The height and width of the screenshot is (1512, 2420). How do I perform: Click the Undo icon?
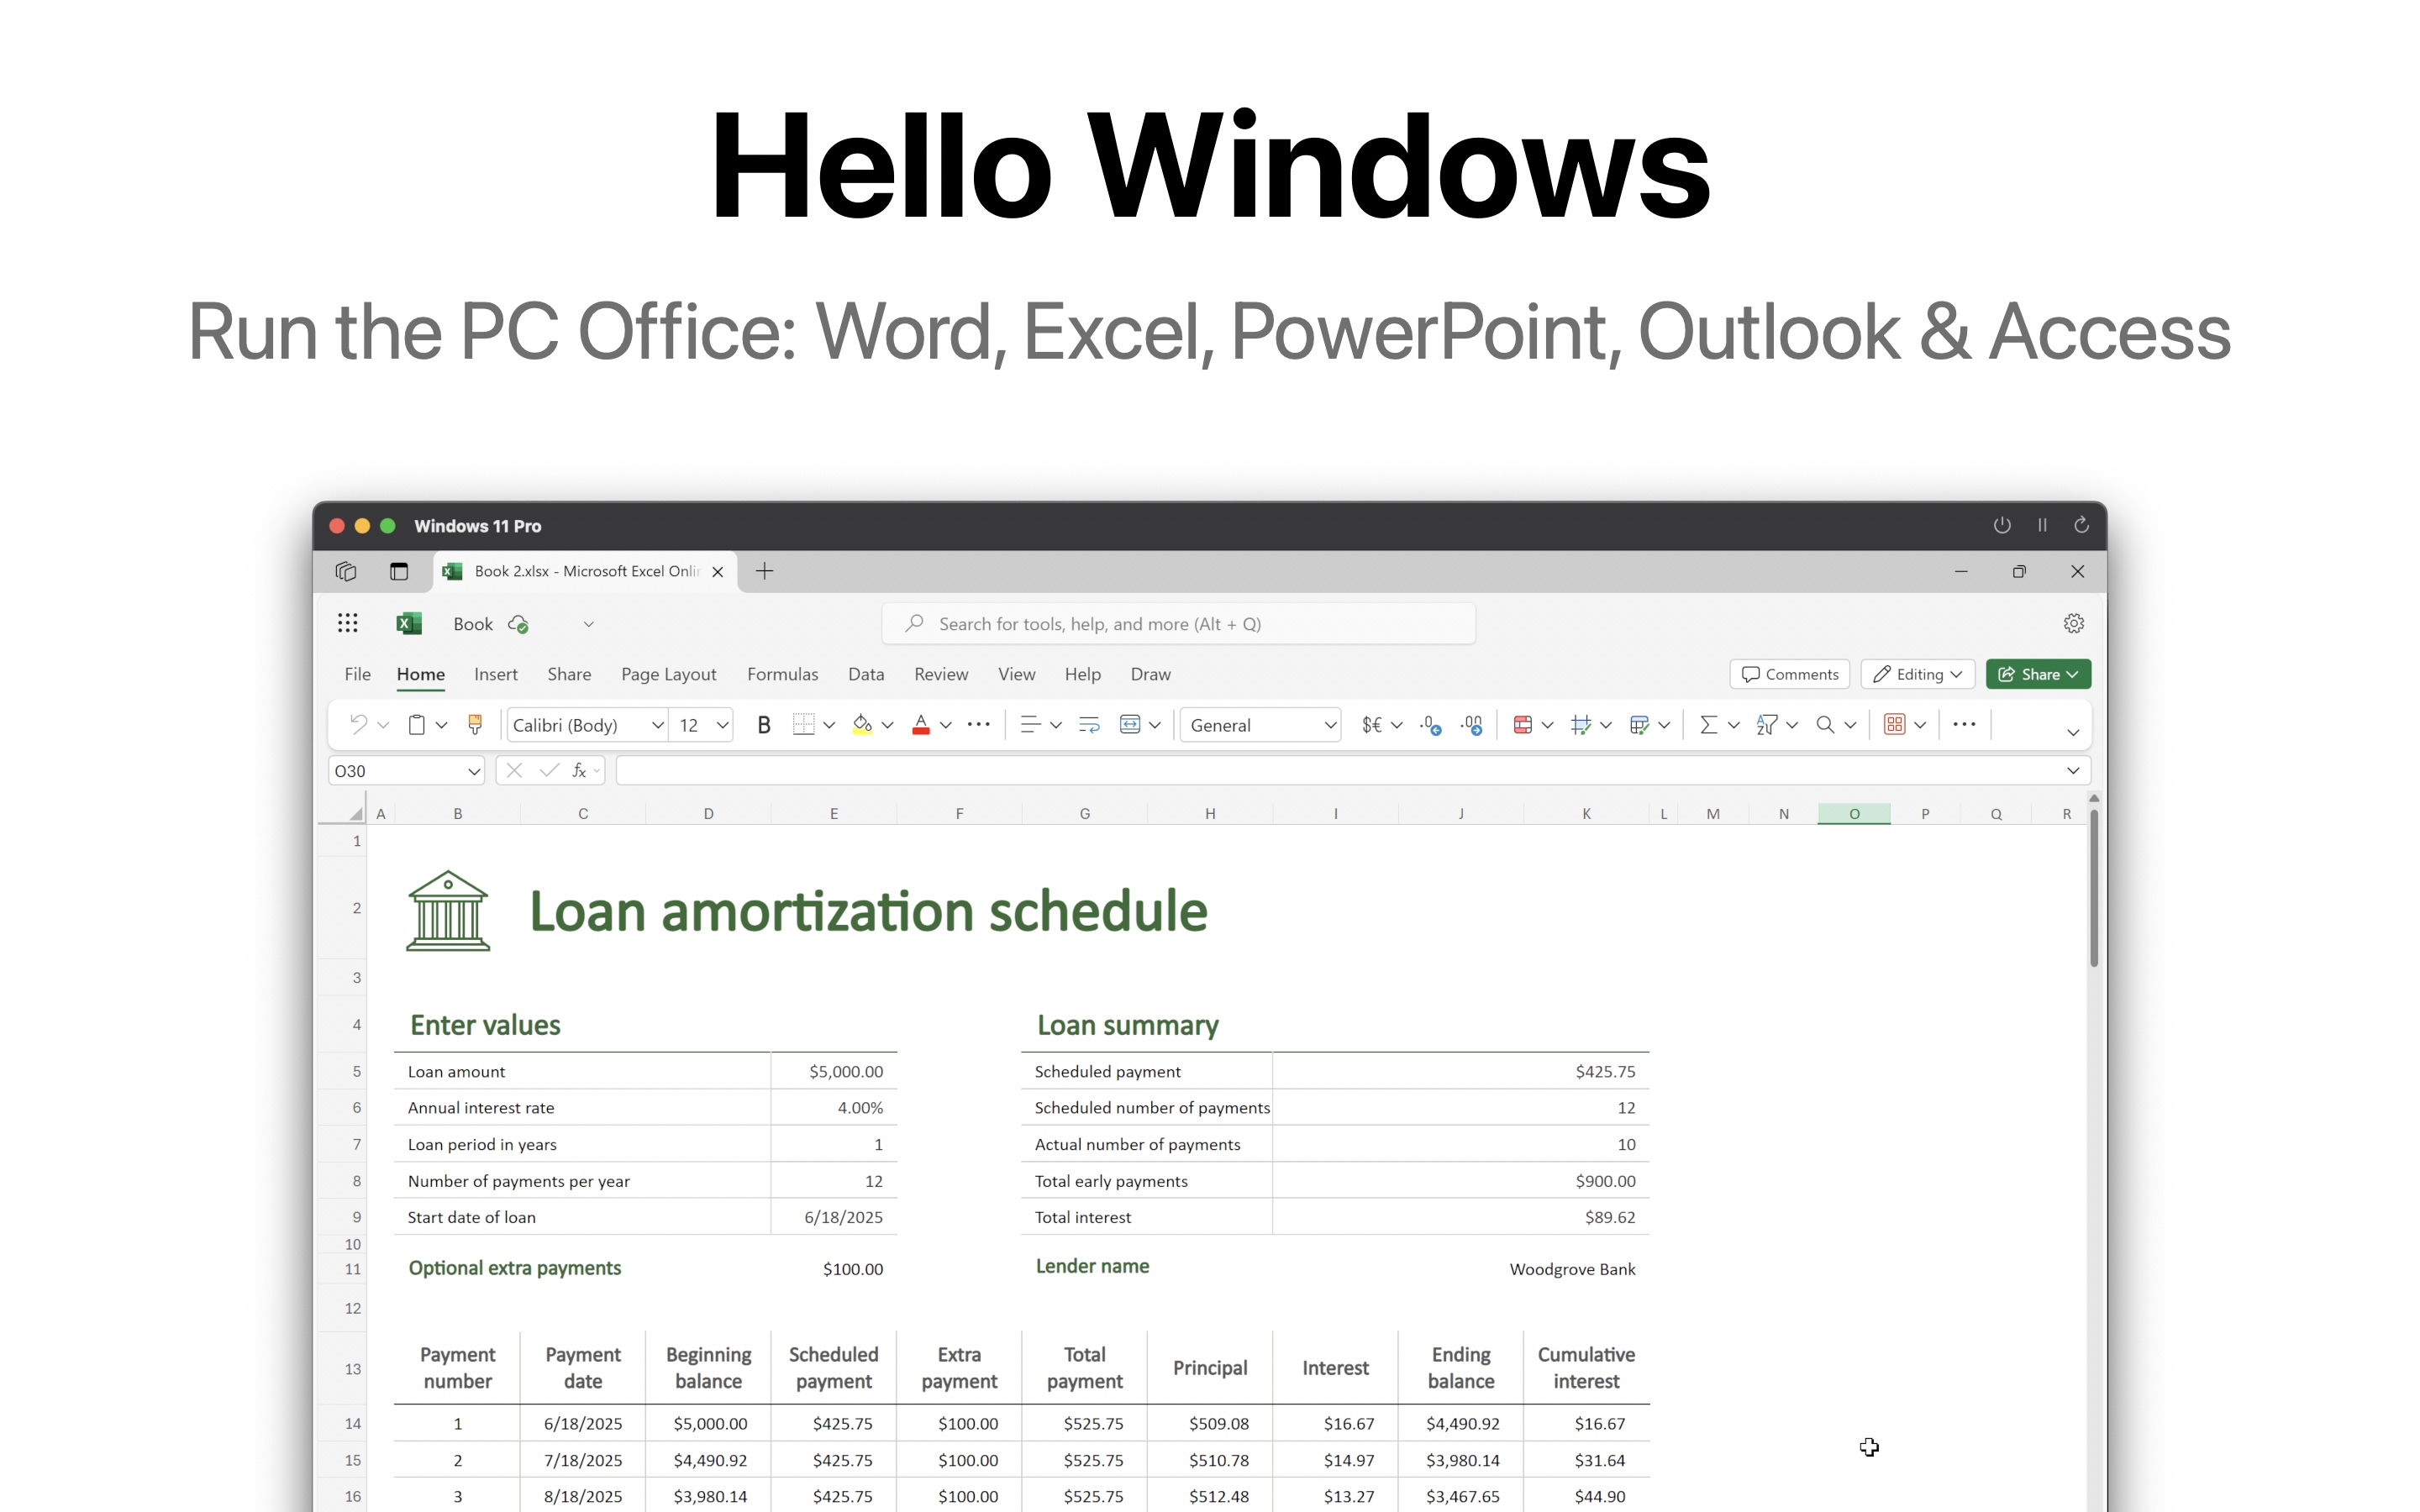tap(358, 725)
